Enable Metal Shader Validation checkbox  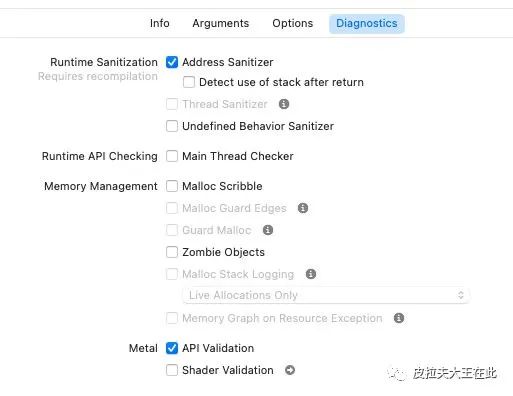[x=172, y=370]
